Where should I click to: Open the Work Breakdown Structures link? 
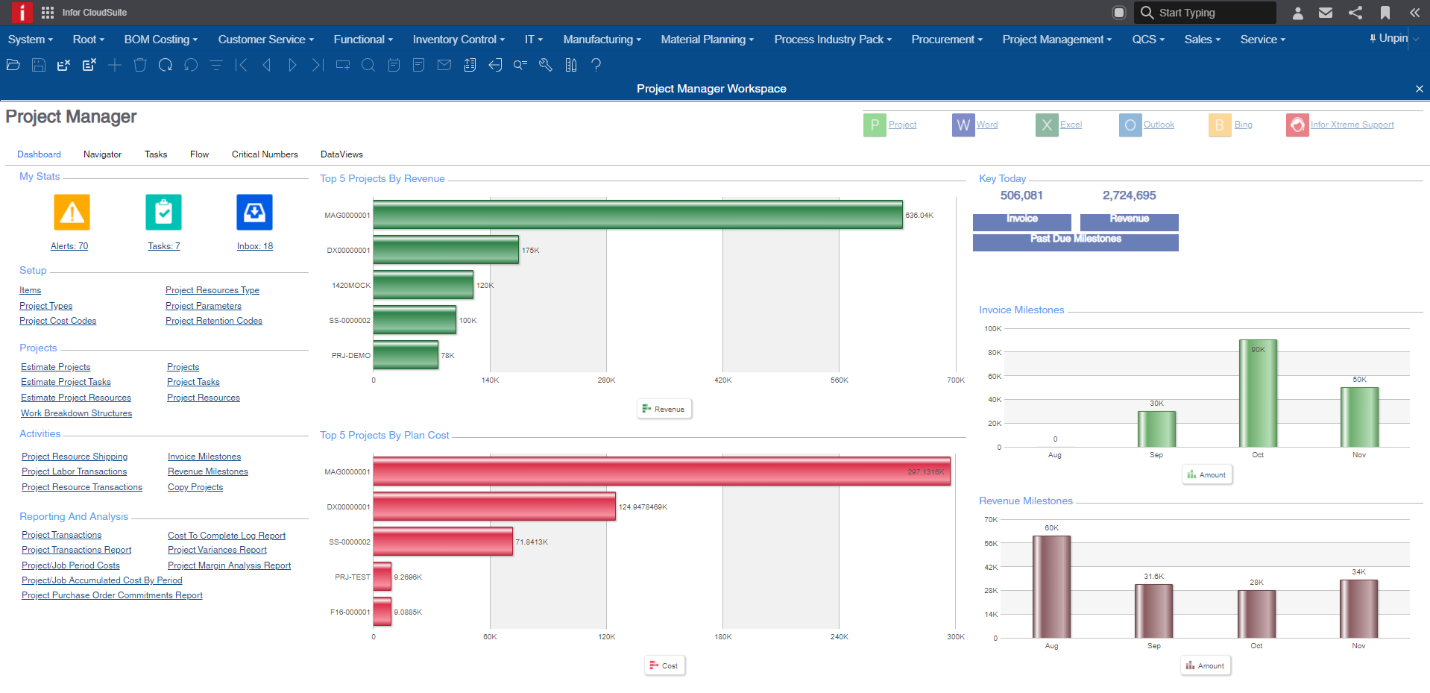coord(77,413)
